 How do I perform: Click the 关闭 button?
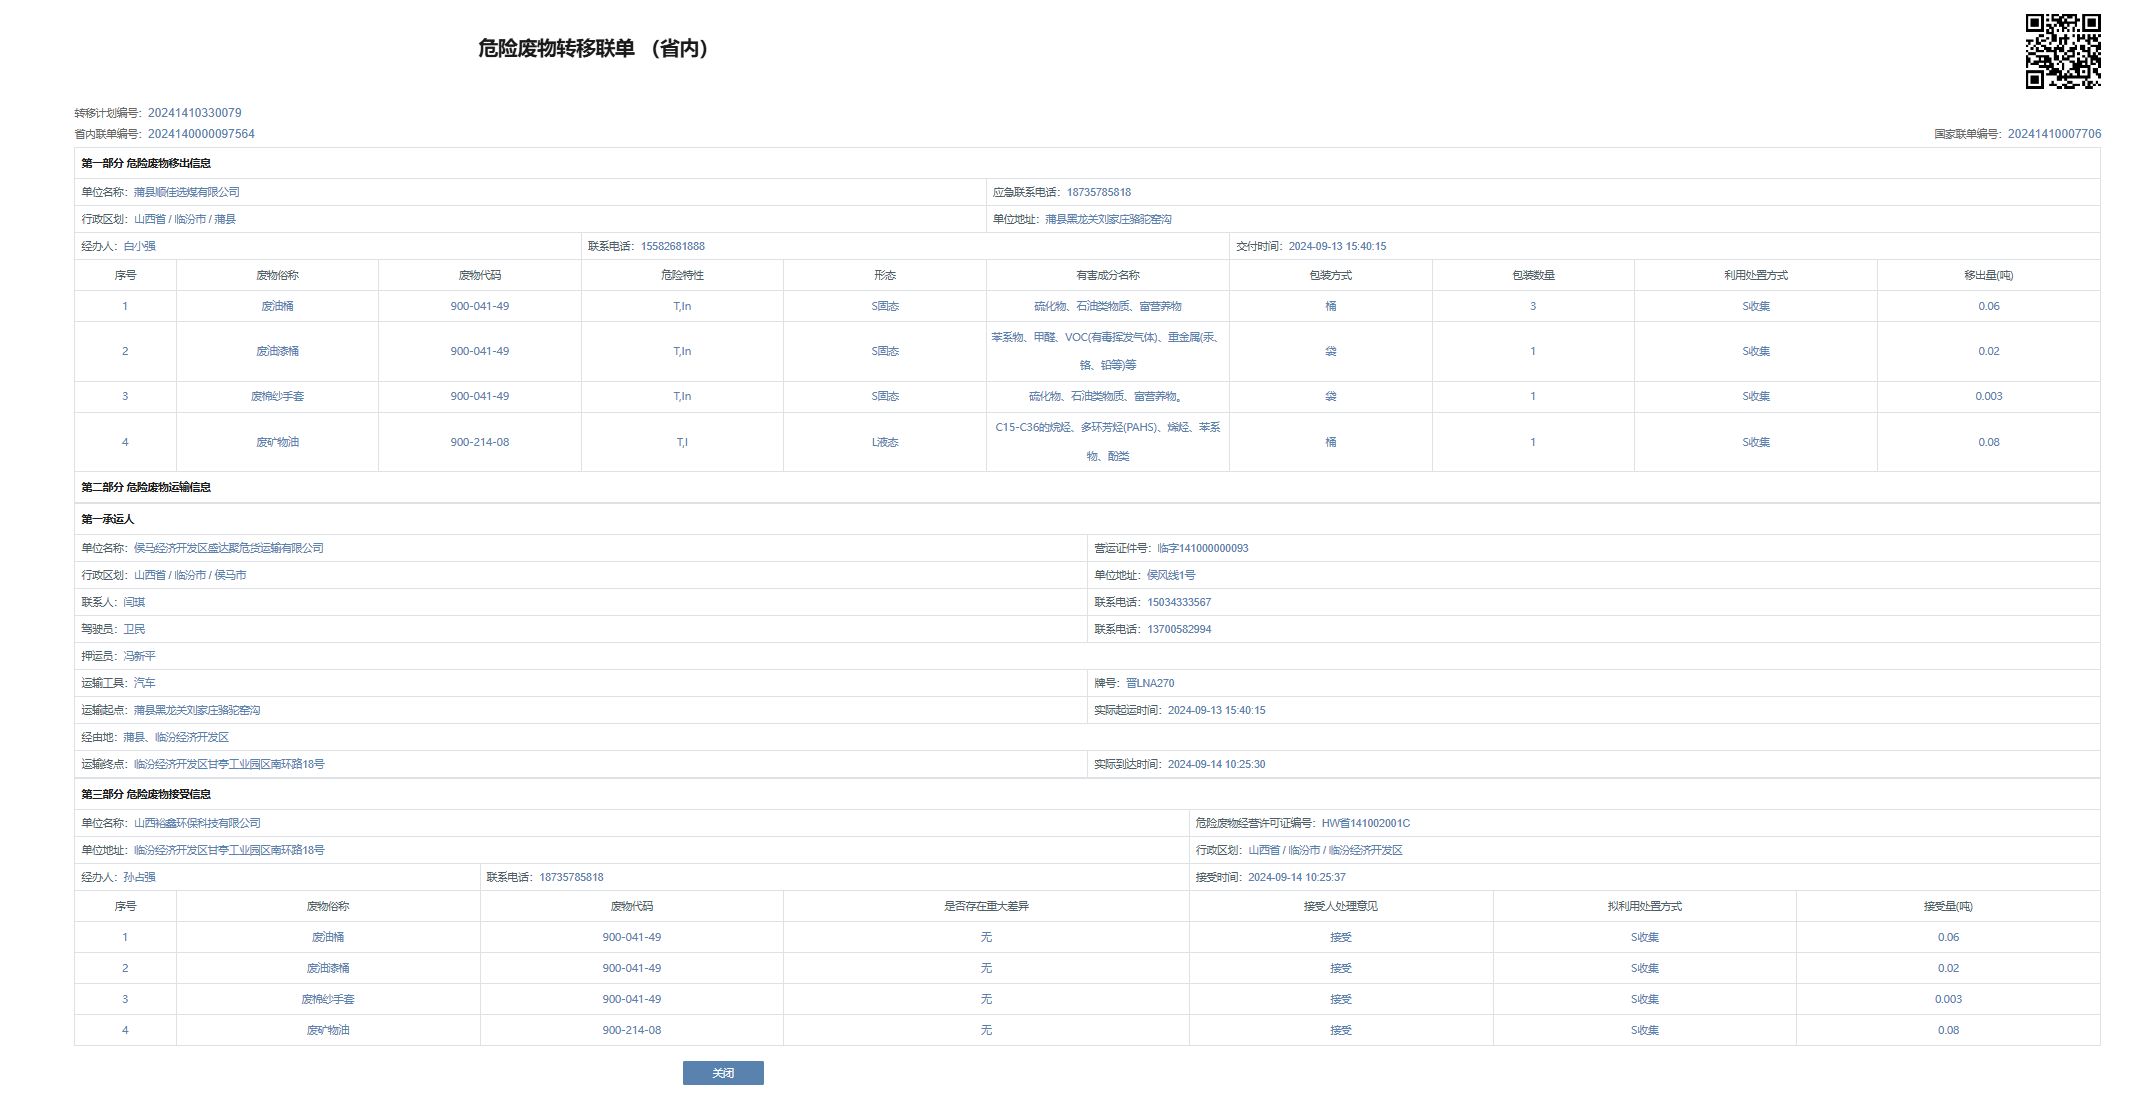pos(722,1072)
